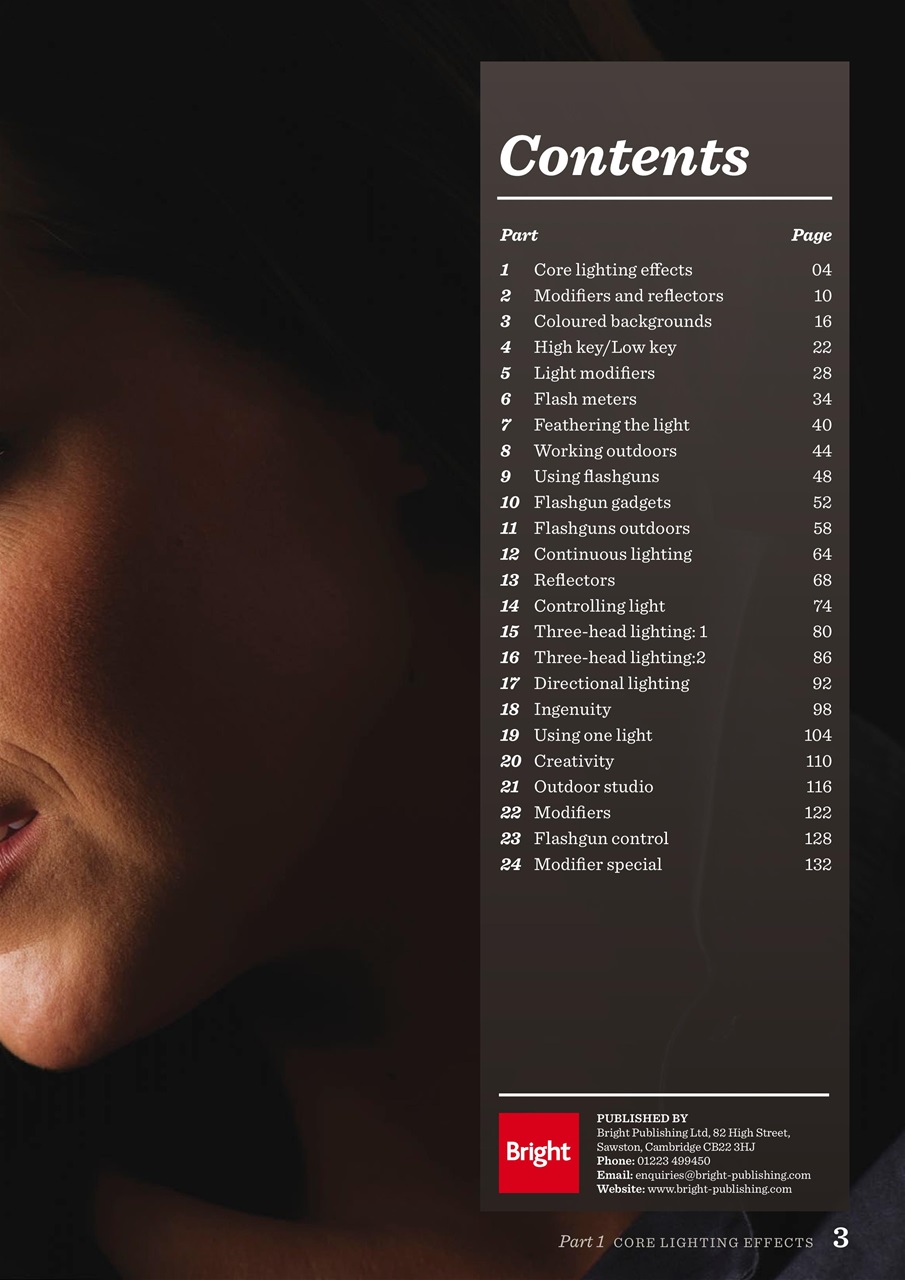Click the Contents page heading
Image resolution: width=905 pixels, height=1280 pixels.
point(624,156)
